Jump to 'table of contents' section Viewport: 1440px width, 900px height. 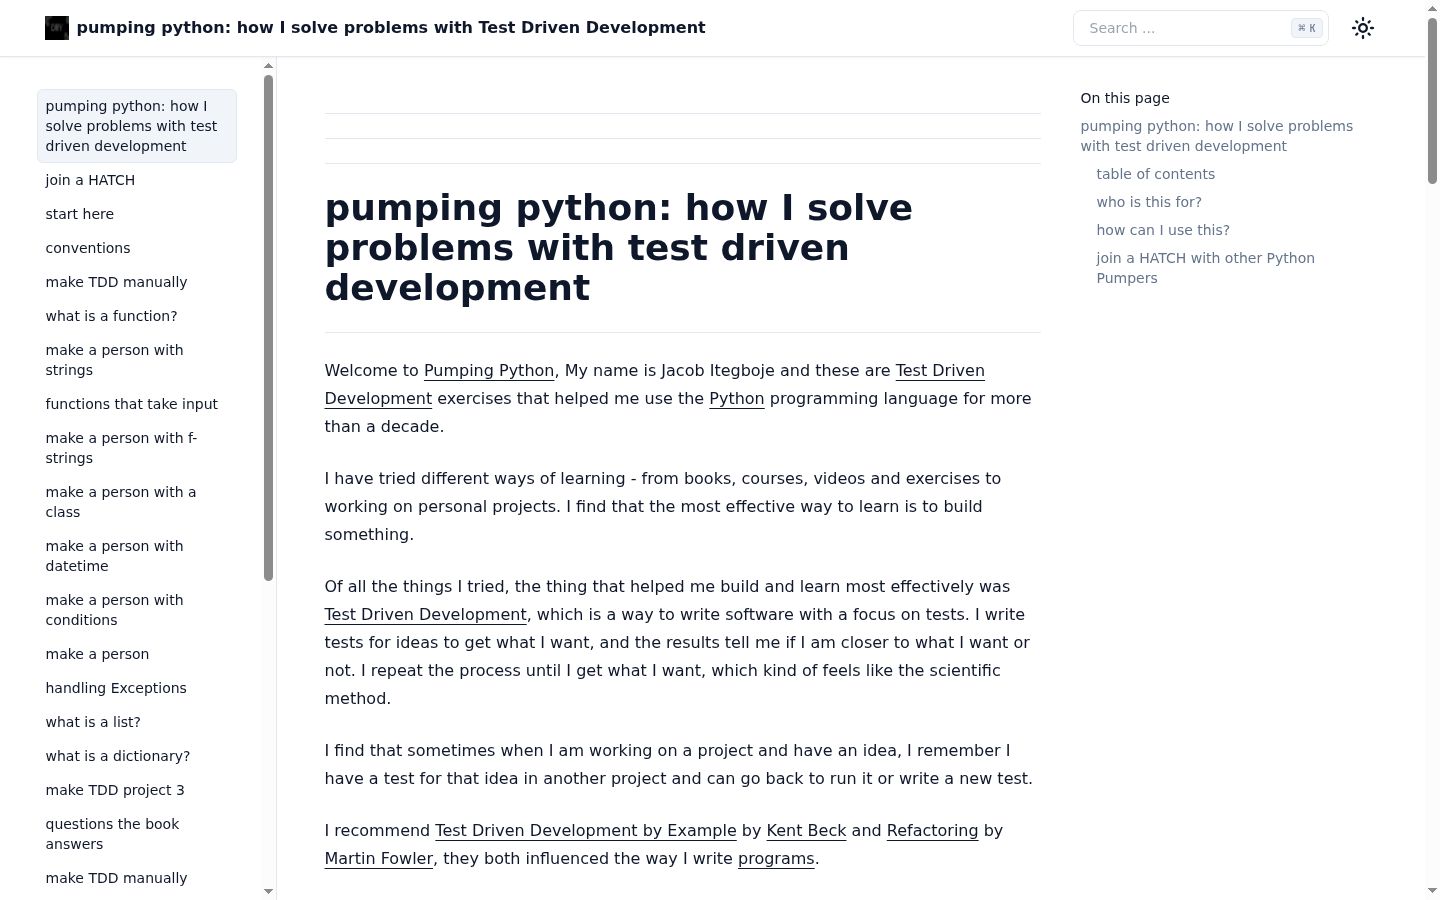[1156, 174]
